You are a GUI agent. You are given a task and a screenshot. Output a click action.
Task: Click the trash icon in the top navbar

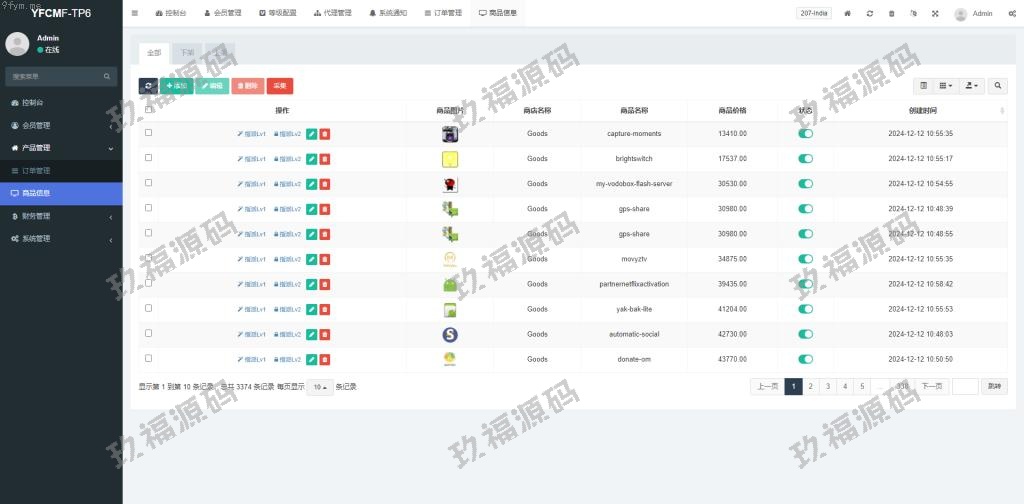point(891,14)
